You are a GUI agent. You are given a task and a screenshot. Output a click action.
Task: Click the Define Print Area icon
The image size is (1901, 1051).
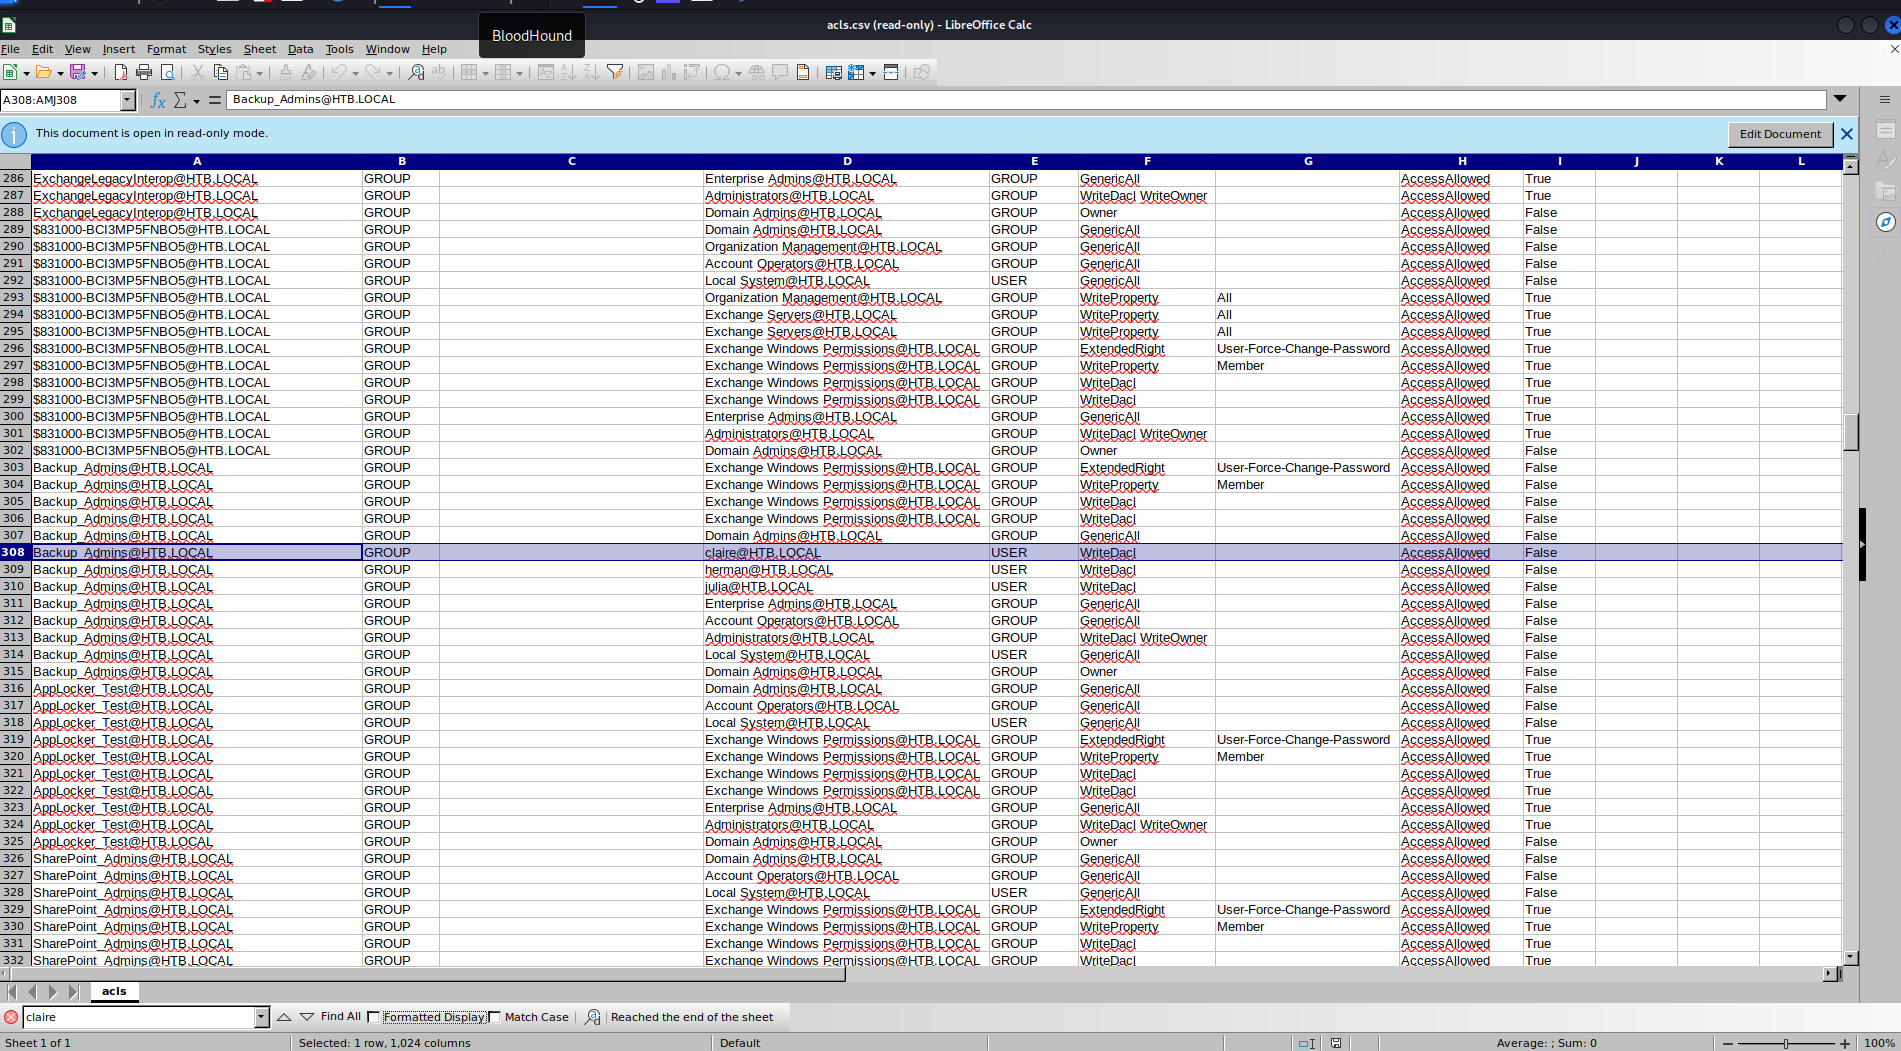click(833, 72)
